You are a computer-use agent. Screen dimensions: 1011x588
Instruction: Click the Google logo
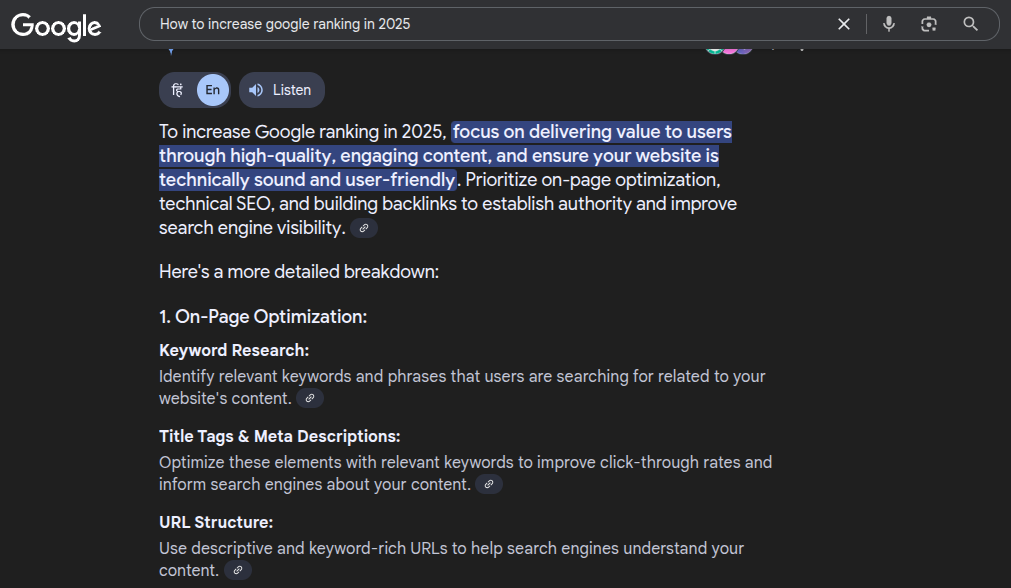click(x=56, y=25)
